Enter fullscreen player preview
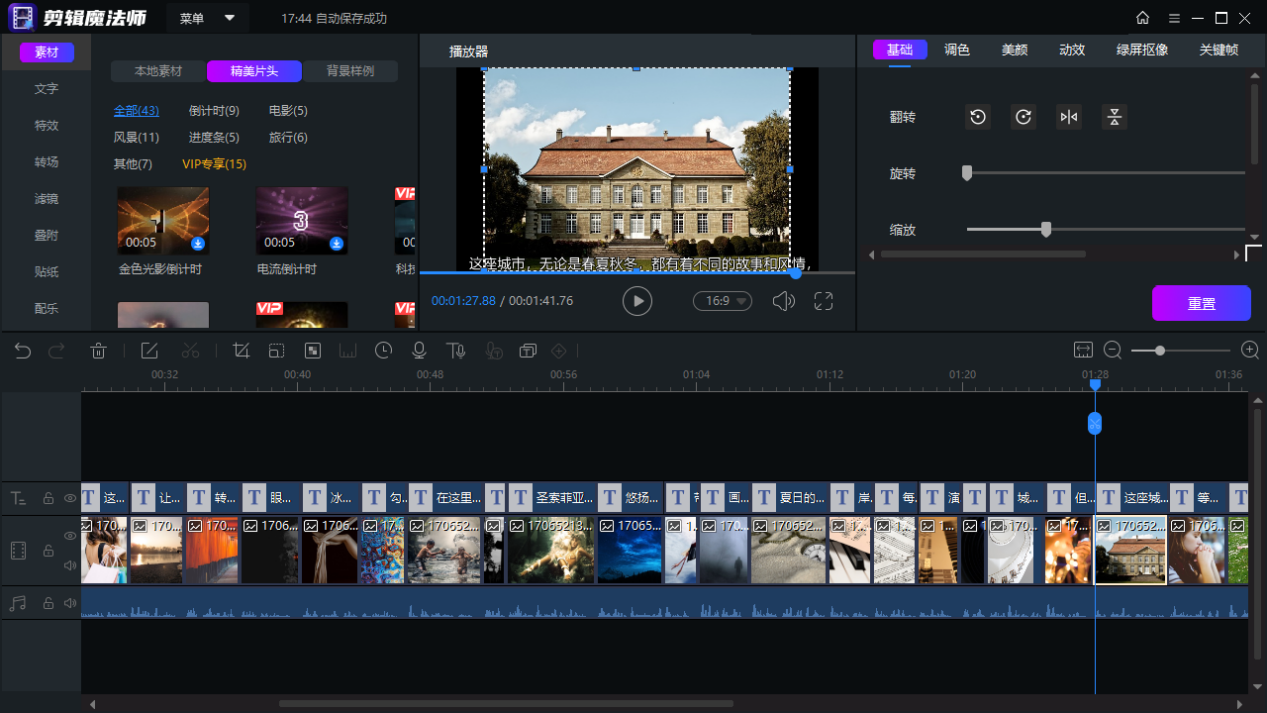 [823, 301]
